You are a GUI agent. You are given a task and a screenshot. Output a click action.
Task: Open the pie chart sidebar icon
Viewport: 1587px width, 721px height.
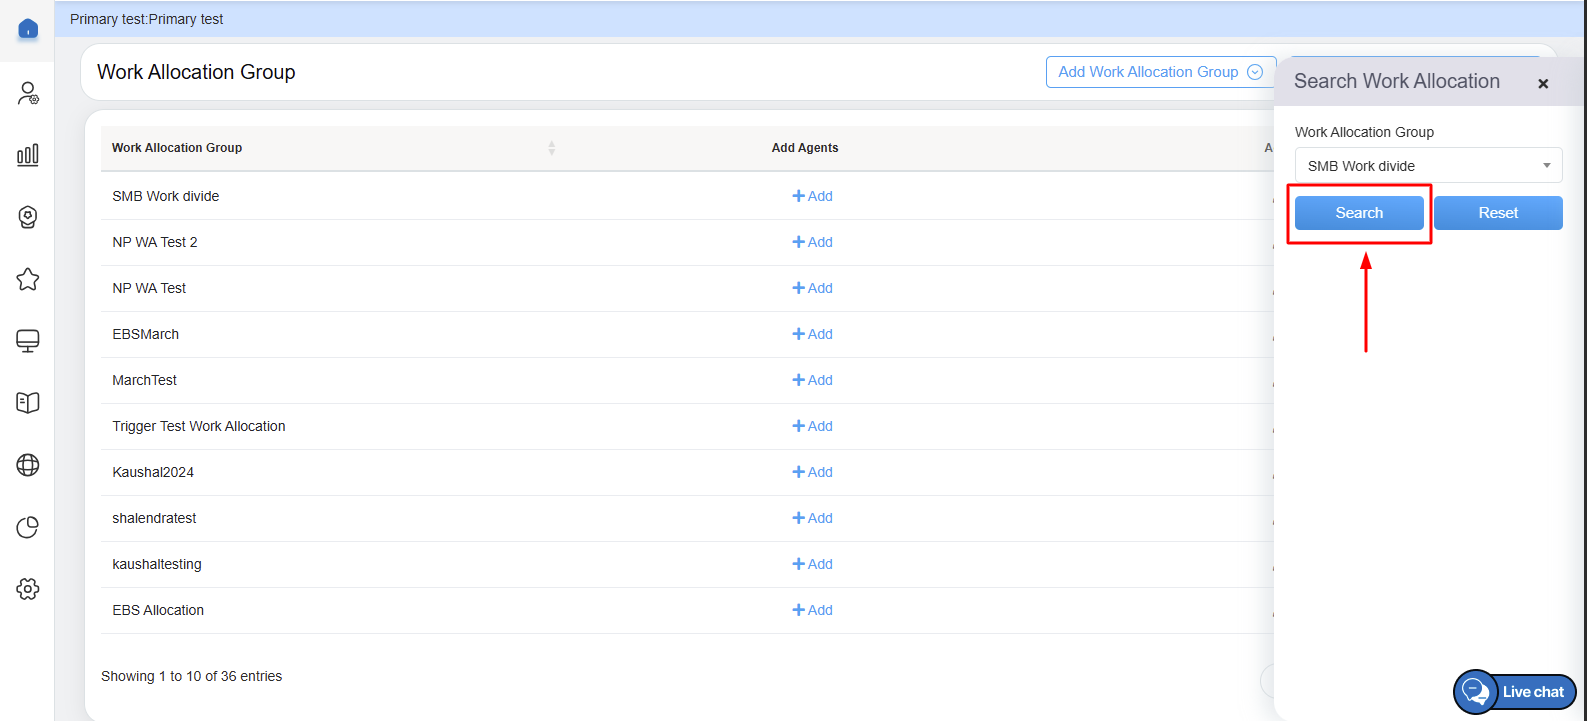[28, 527]
